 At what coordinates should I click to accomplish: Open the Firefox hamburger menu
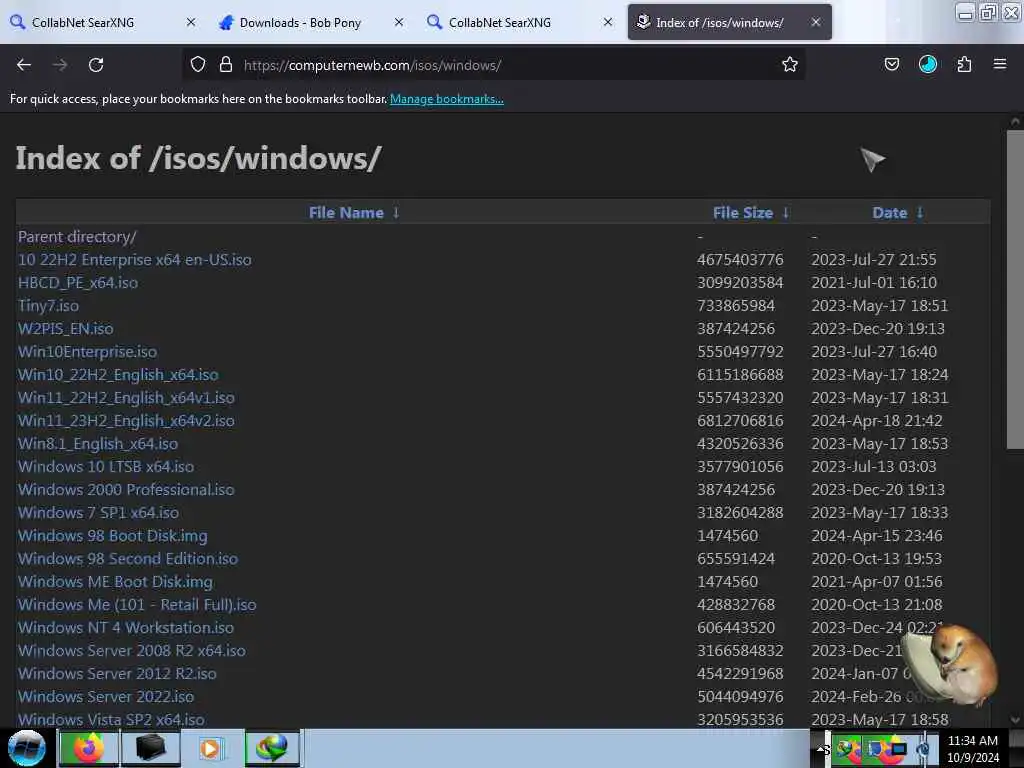(1000, 65)
